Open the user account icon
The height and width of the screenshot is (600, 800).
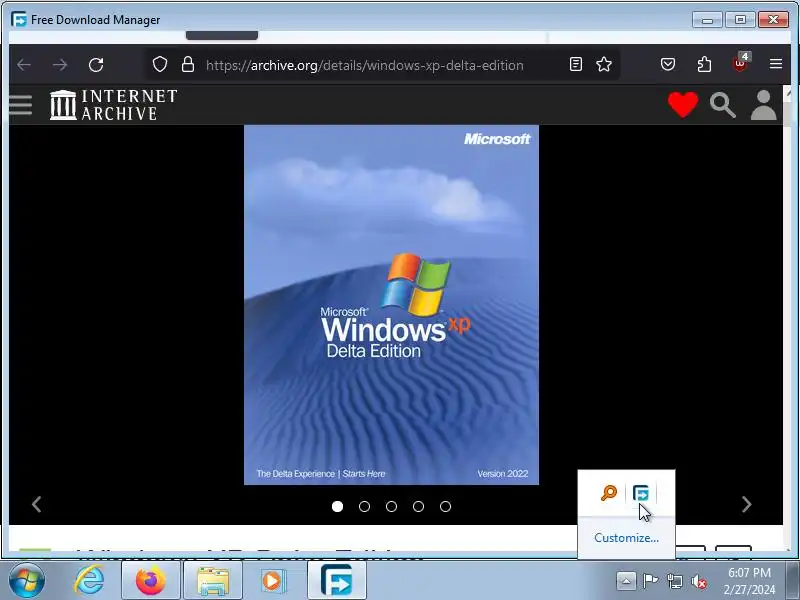pyautogui.click(x=763, y=105)
